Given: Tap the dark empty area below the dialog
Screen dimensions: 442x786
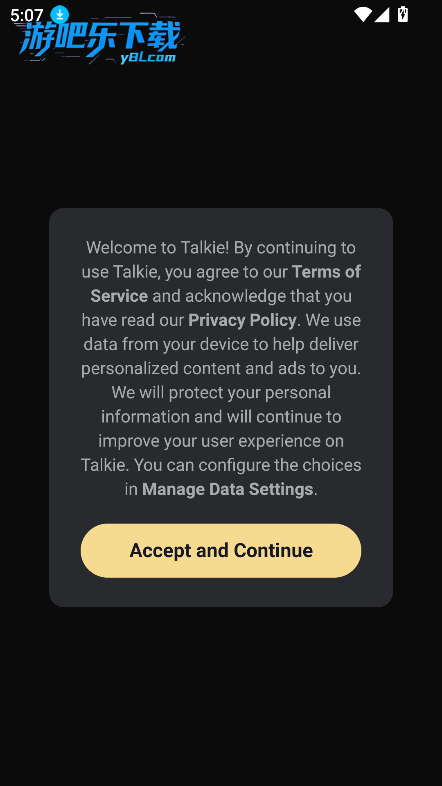Looking at the screenshot, I should click(x=221, y=697).
